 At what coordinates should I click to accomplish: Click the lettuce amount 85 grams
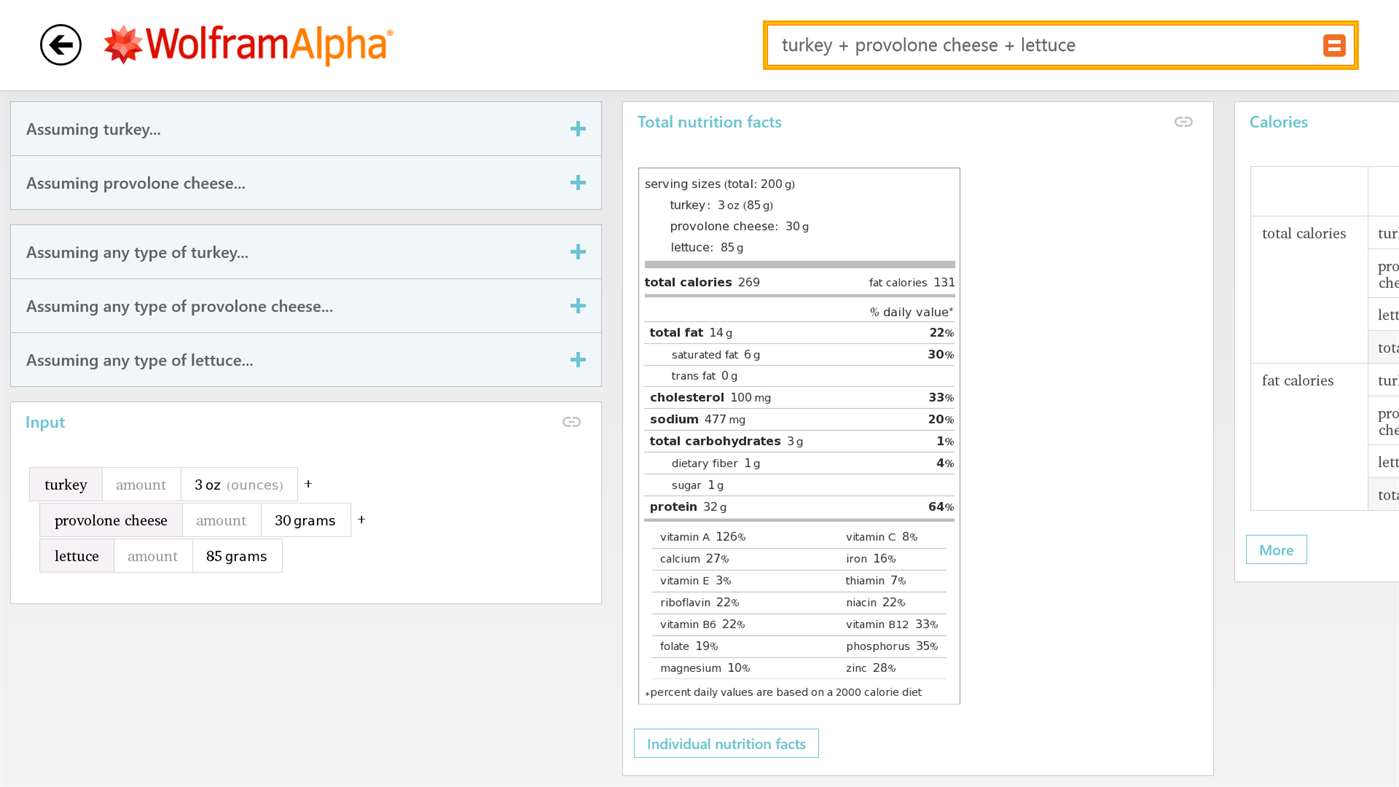[x=237, y=556]
